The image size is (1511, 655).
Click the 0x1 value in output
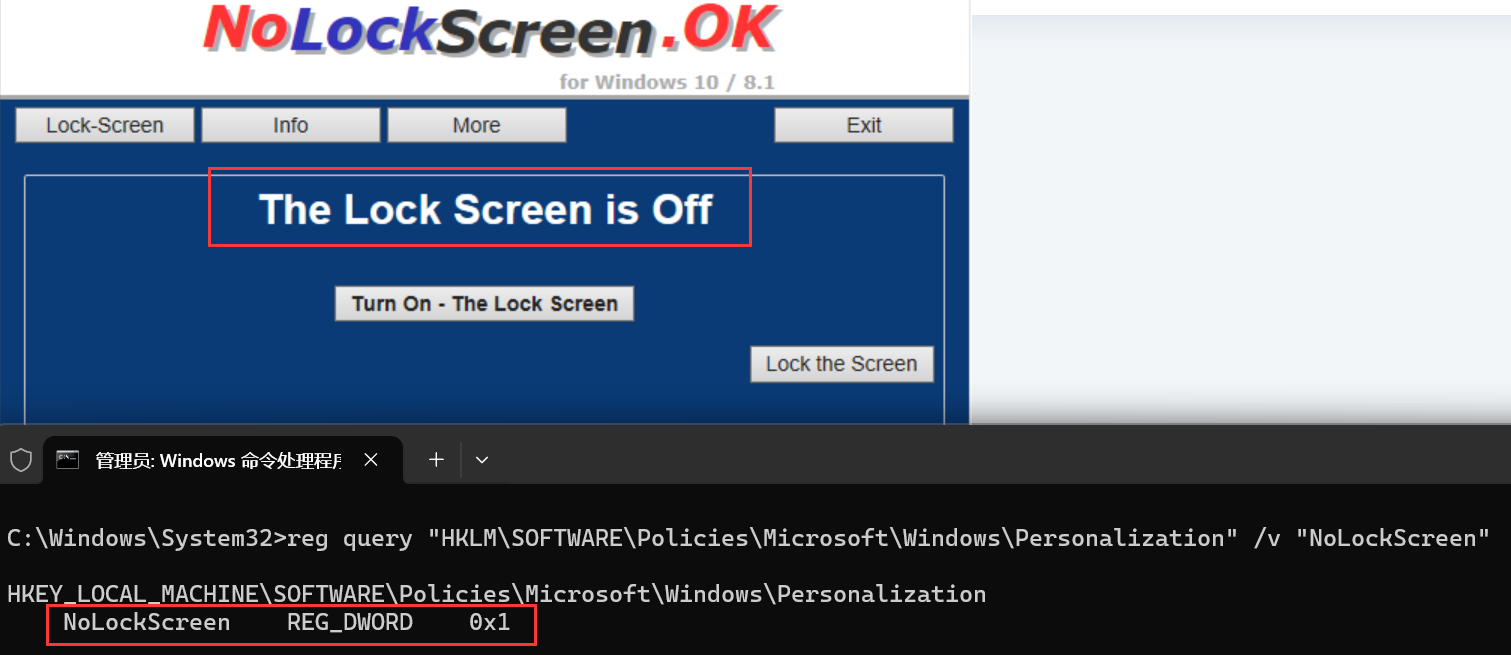pos(490,622)
